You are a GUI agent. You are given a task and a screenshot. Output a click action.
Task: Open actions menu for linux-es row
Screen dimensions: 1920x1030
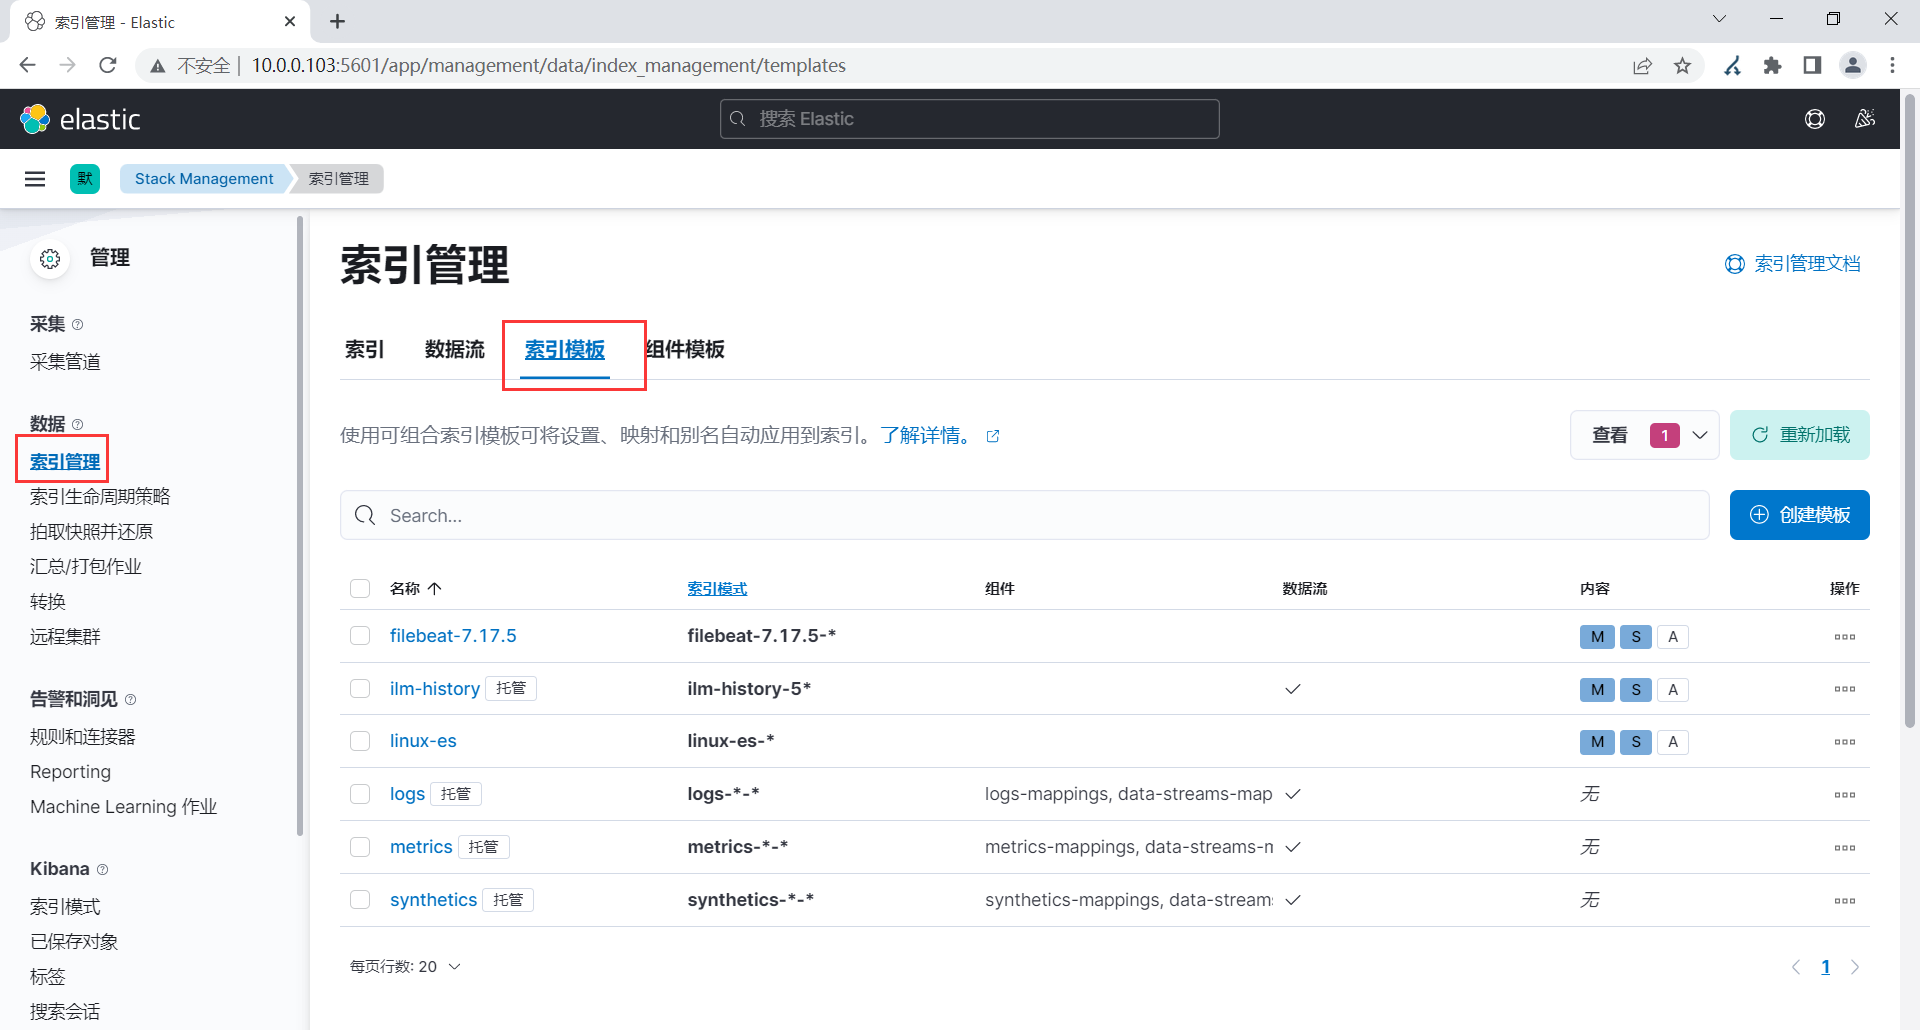(x=1845, y=742)
